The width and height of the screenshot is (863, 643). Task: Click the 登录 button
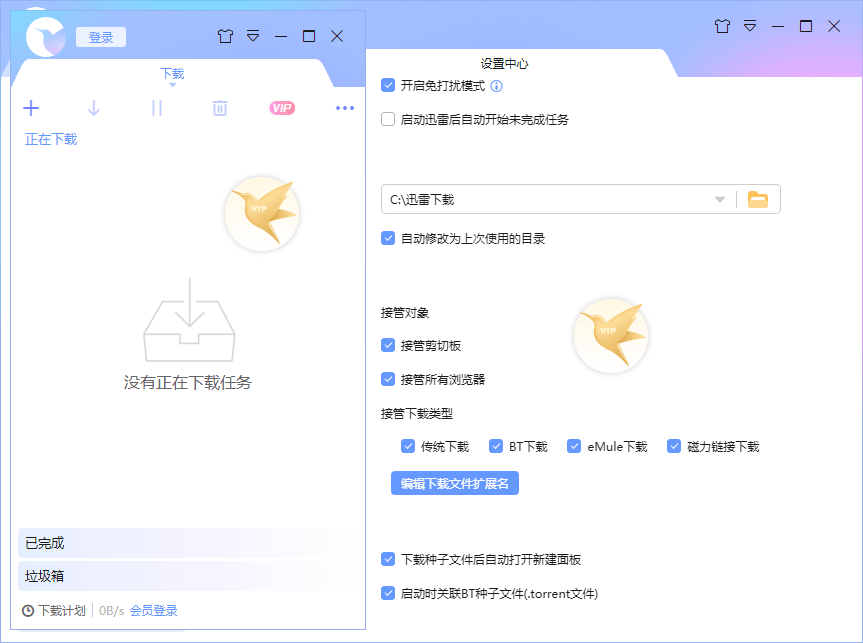pyautogui.click(x=101, y=37)
